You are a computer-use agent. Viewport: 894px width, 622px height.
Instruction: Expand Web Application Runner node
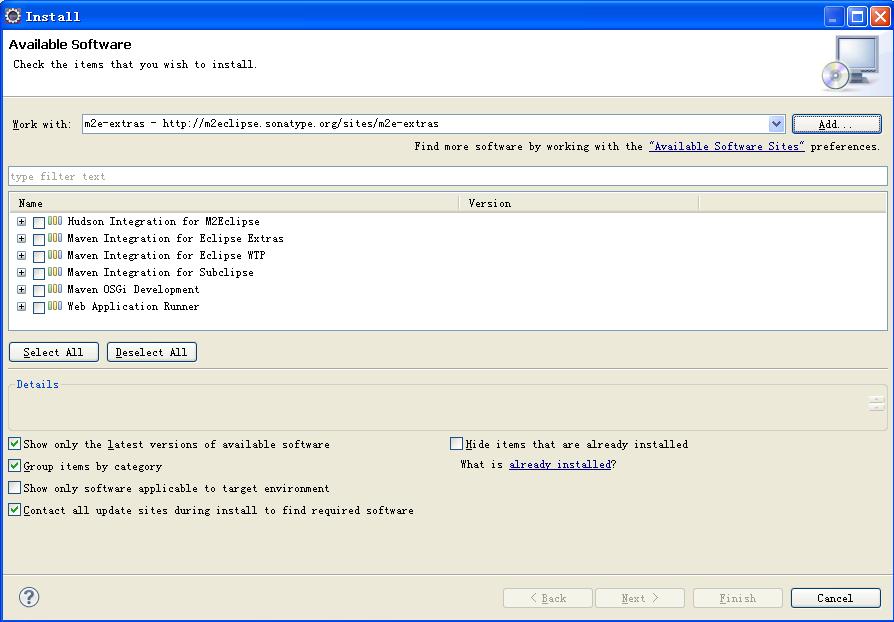click(22, 307)
